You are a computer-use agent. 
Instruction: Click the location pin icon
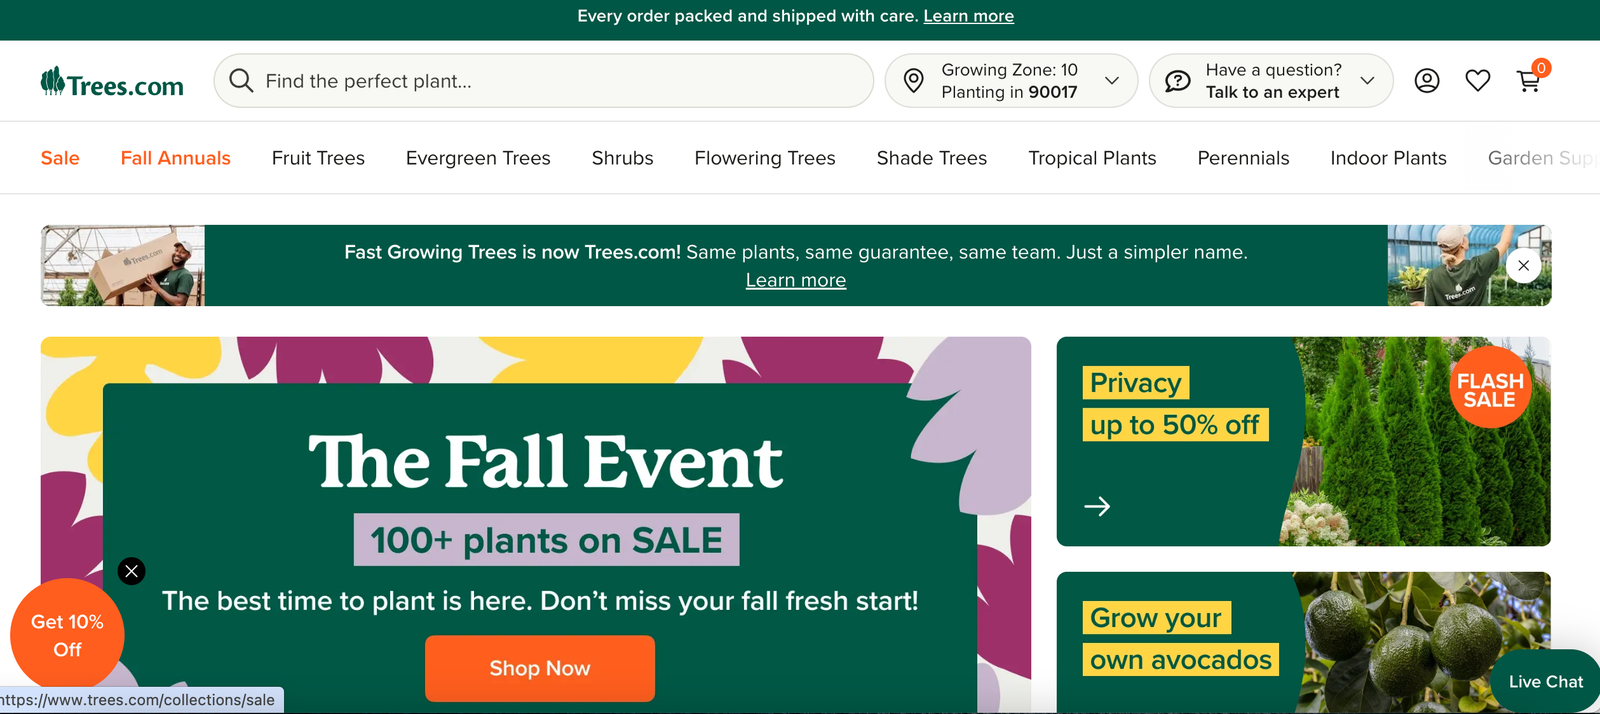tap(913, 81)
